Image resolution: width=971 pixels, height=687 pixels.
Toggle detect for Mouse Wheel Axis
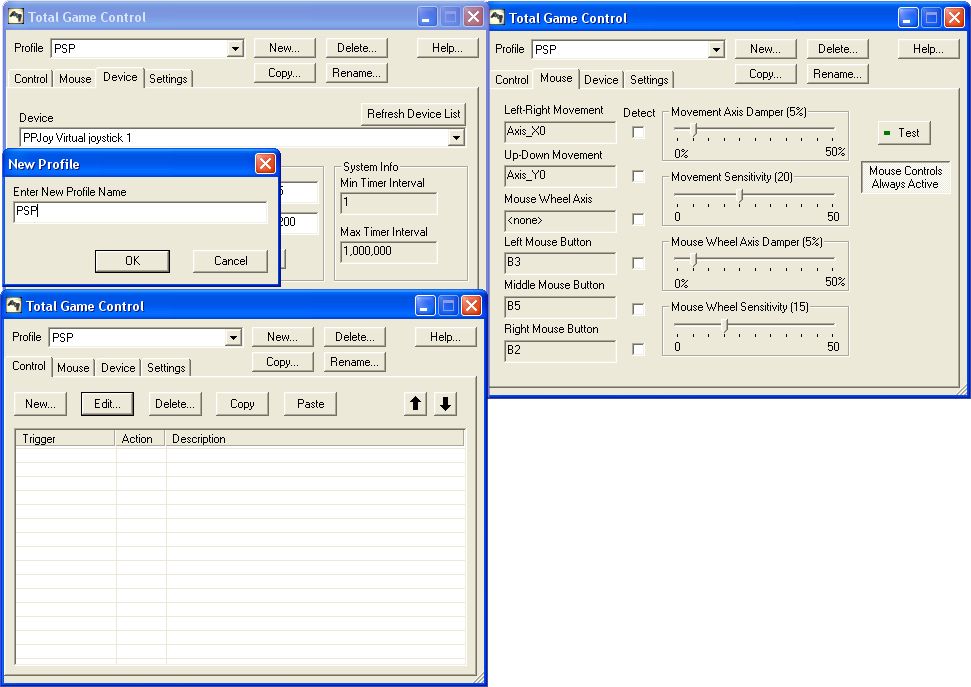click(638, 219)
